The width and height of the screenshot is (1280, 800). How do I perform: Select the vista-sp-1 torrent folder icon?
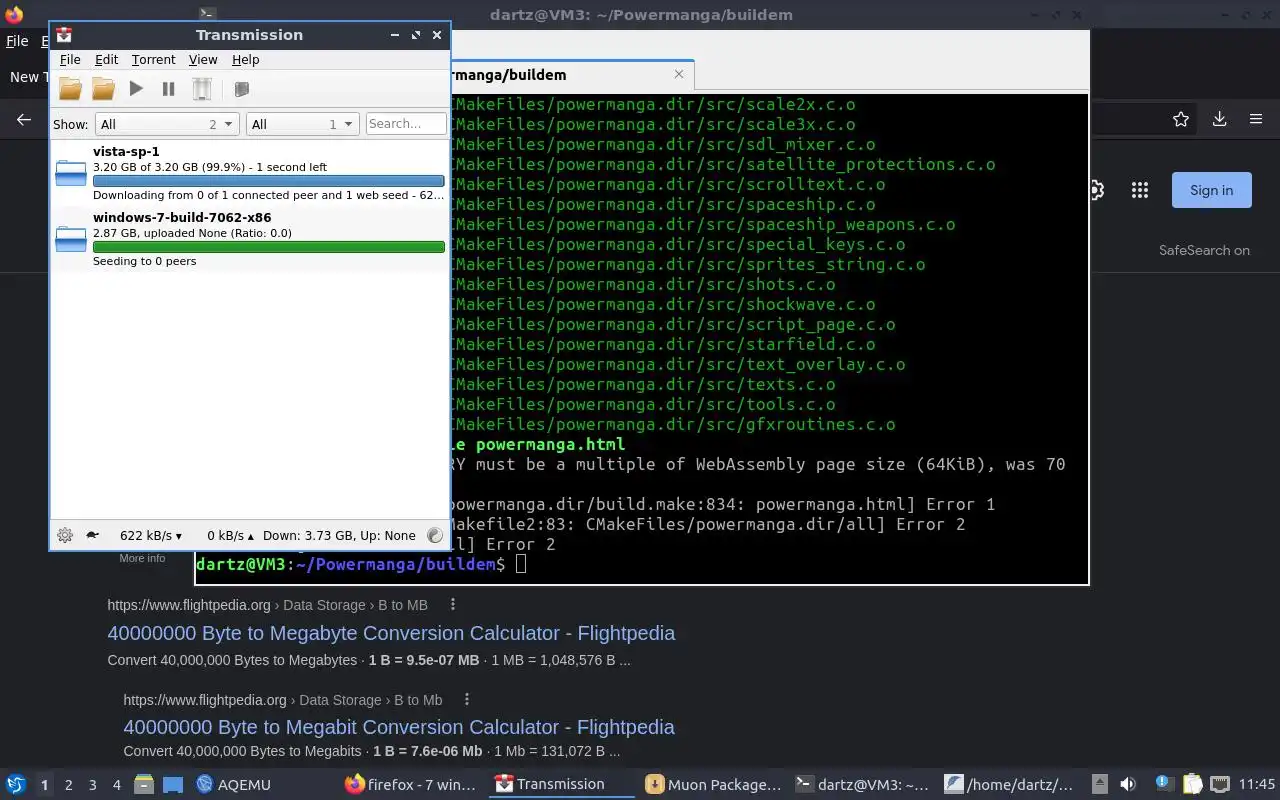pyautogui.click(x=71, y=173)
